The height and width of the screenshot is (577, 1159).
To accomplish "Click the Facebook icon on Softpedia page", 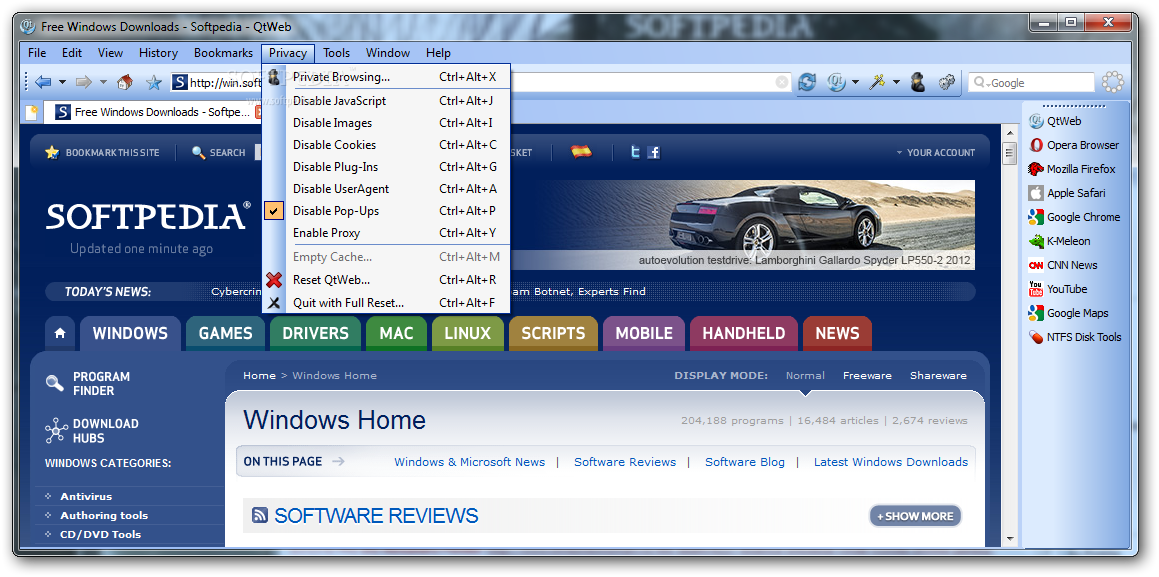I will (x=653, y=152).
